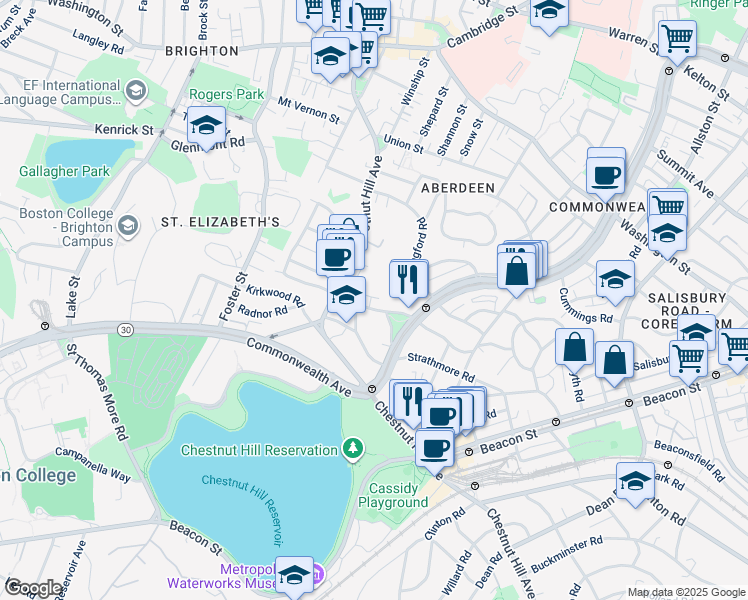Open the Boston College Brighton Campus pin

click(128, 226)
